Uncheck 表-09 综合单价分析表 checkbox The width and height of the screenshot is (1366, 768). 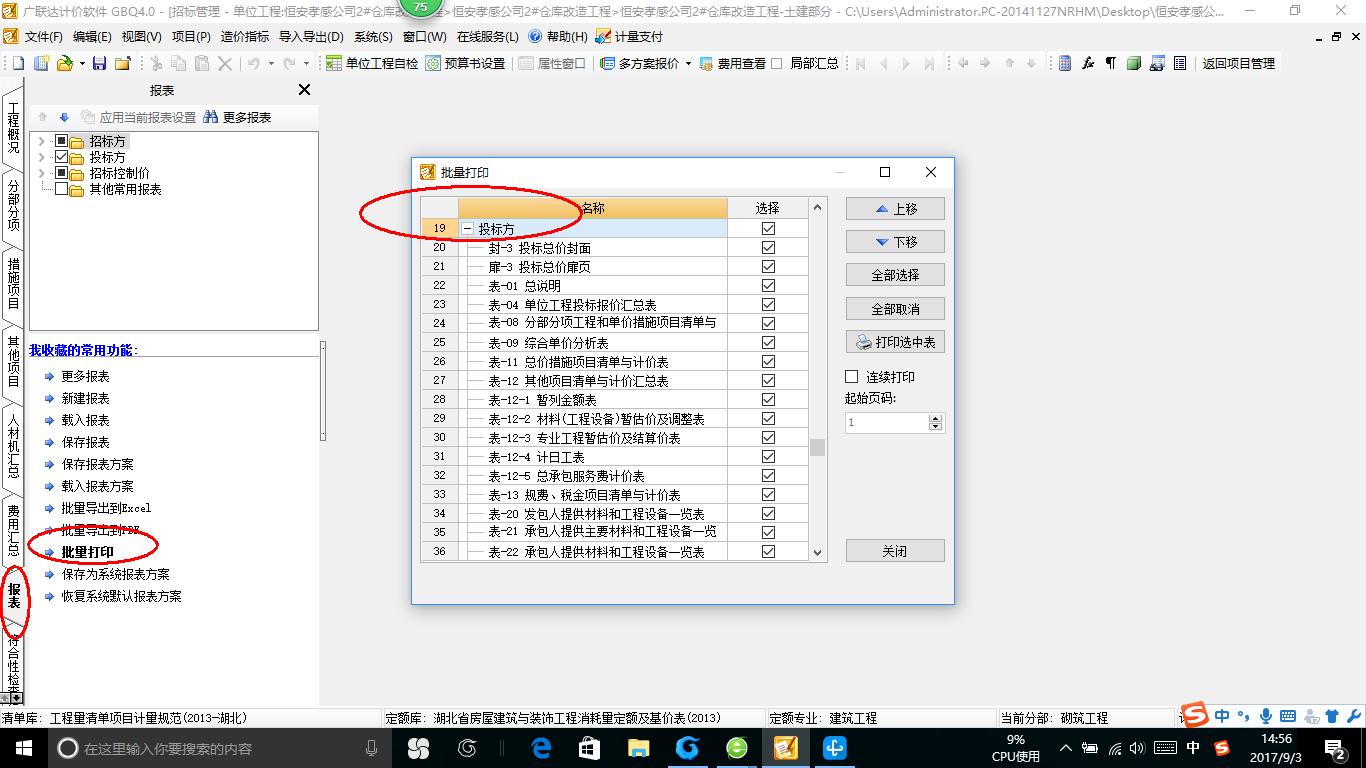pyautogui.click(x=768, y=342)
